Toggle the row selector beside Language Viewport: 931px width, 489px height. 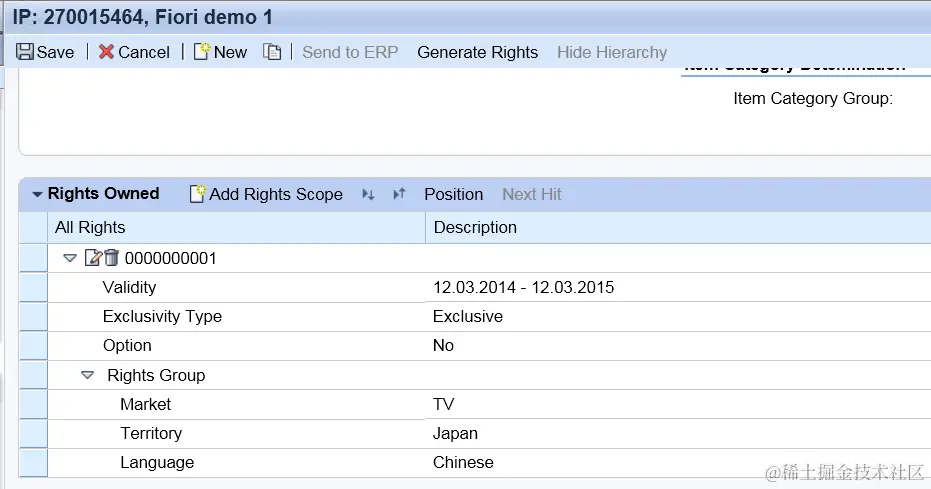[x=33, y=462]
